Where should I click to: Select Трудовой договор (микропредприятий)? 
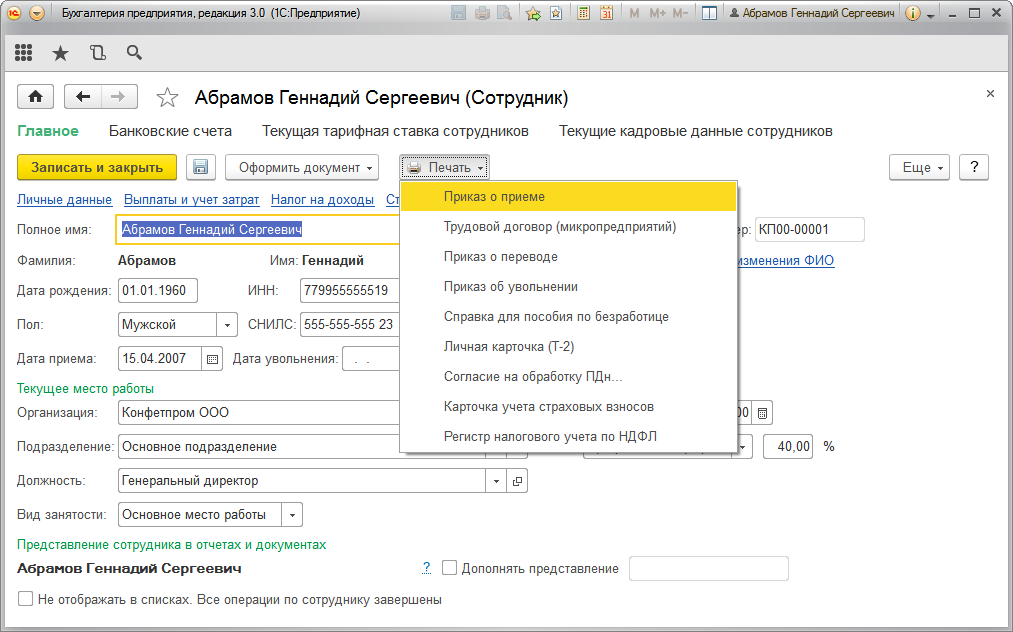pyautogui.click(x=569, y=227)
